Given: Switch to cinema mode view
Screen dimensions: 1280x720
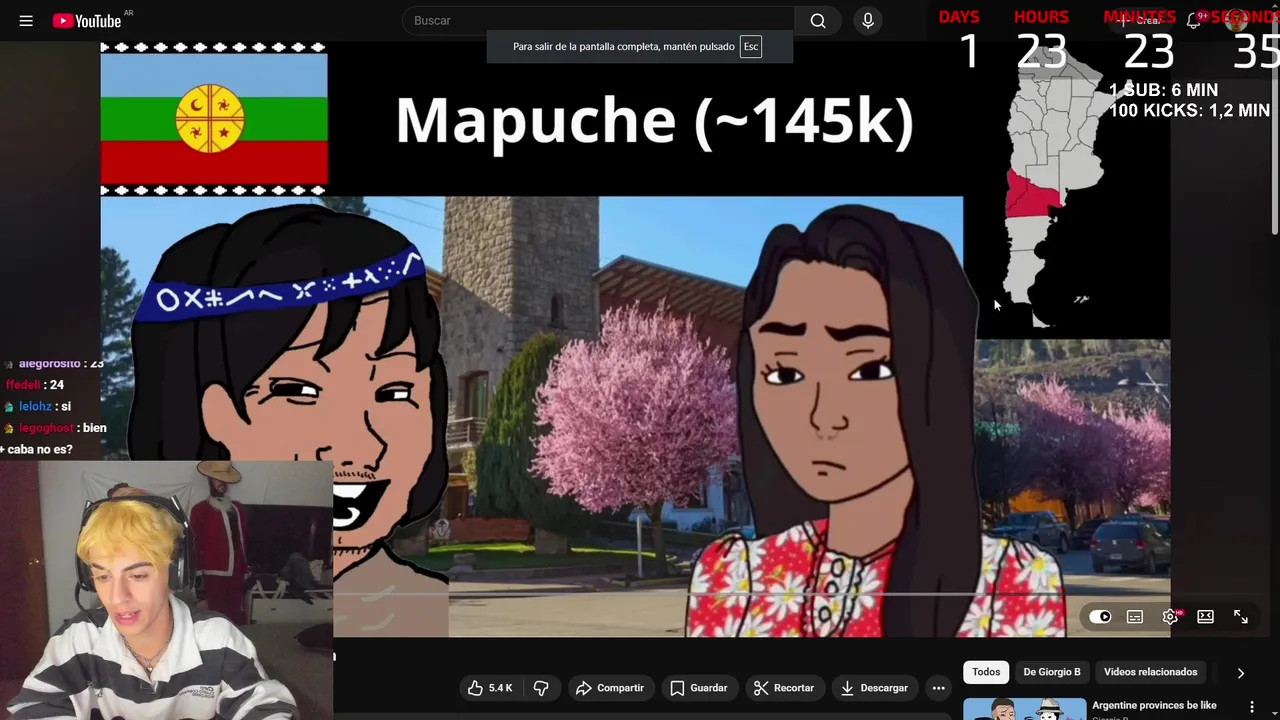Looking at the screenshot, I should pyautogui.click(x=1205, y=617).
